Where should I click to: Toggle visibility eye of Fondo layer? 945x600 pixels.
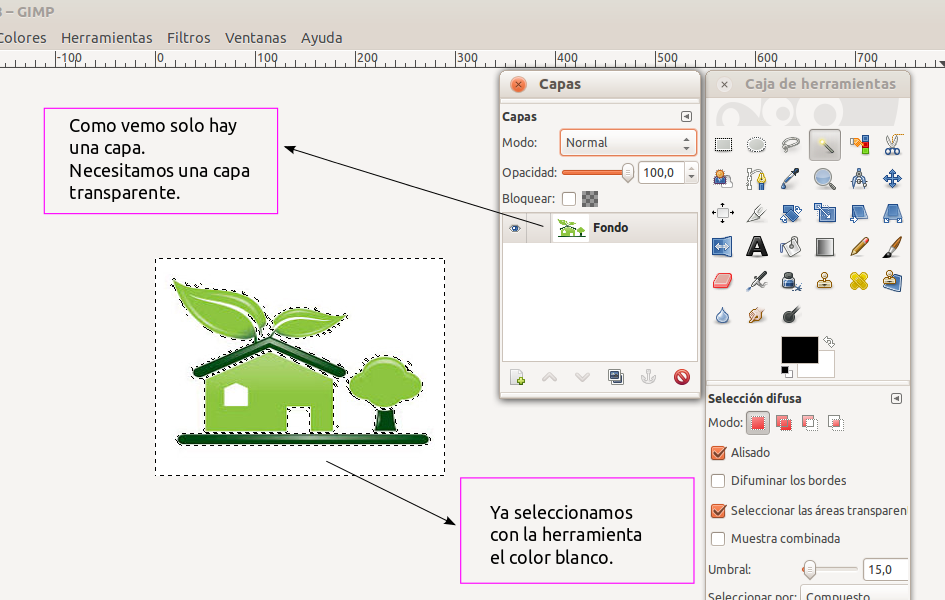[x=515, y=228]
